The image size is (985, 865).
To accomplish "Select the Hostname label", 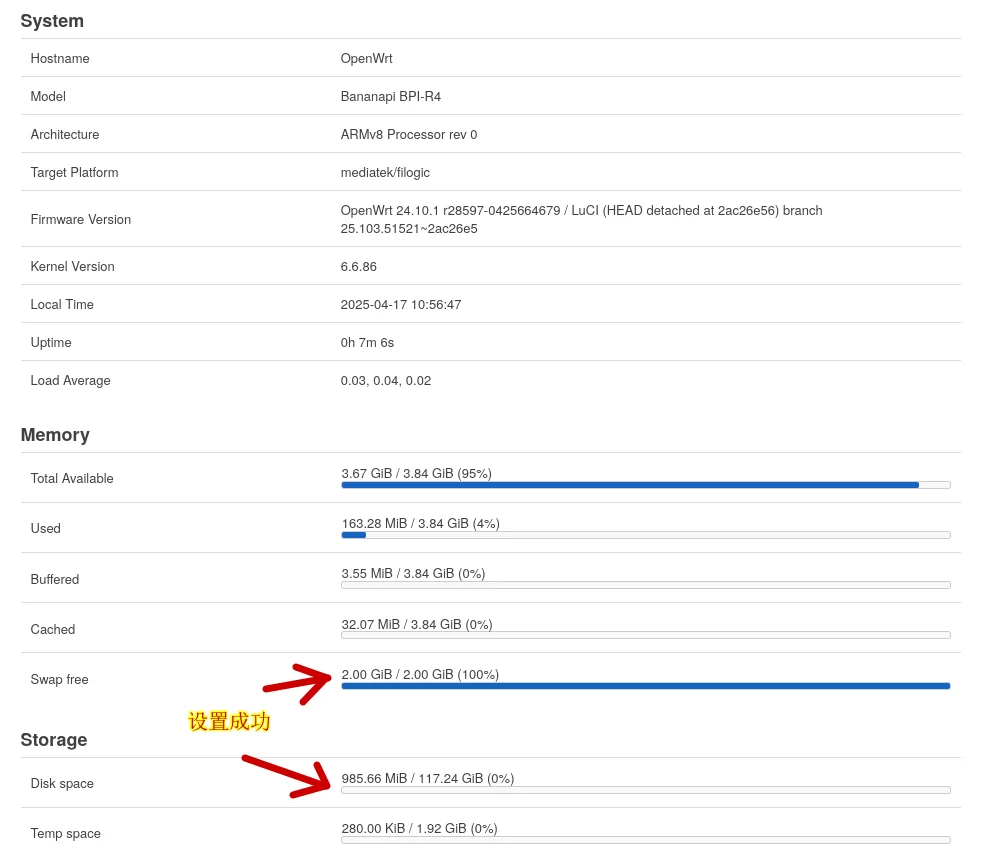I will tap(60, 58).
